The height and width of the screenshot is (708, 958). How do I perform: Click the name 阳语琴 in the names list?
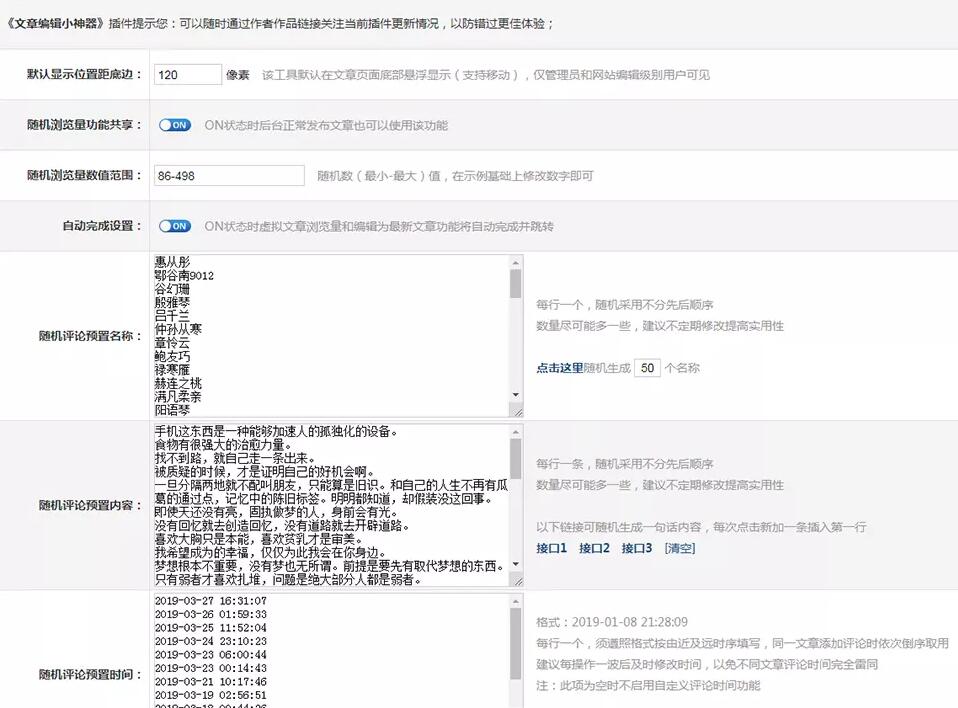(x=172, y=410)
